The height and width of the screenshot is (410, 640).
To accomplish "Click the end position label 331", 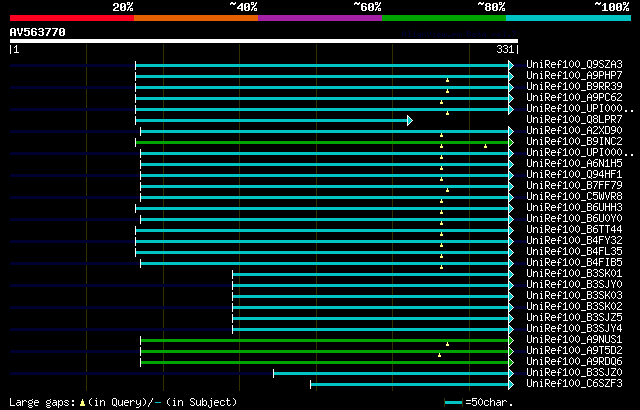I will 505,49.
